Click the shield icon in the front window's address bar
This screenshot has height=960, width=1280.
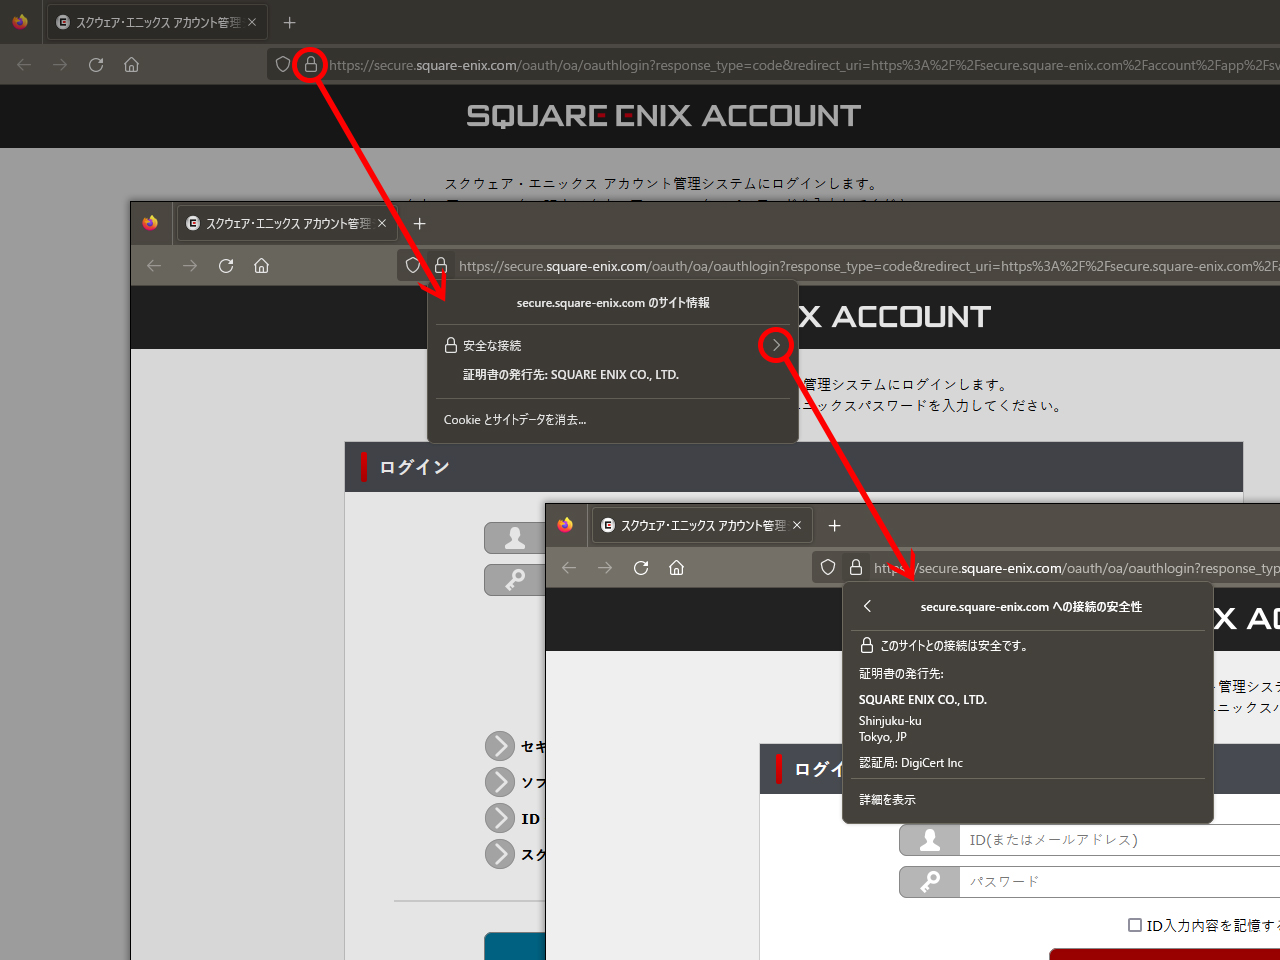[x=828, y=567]
